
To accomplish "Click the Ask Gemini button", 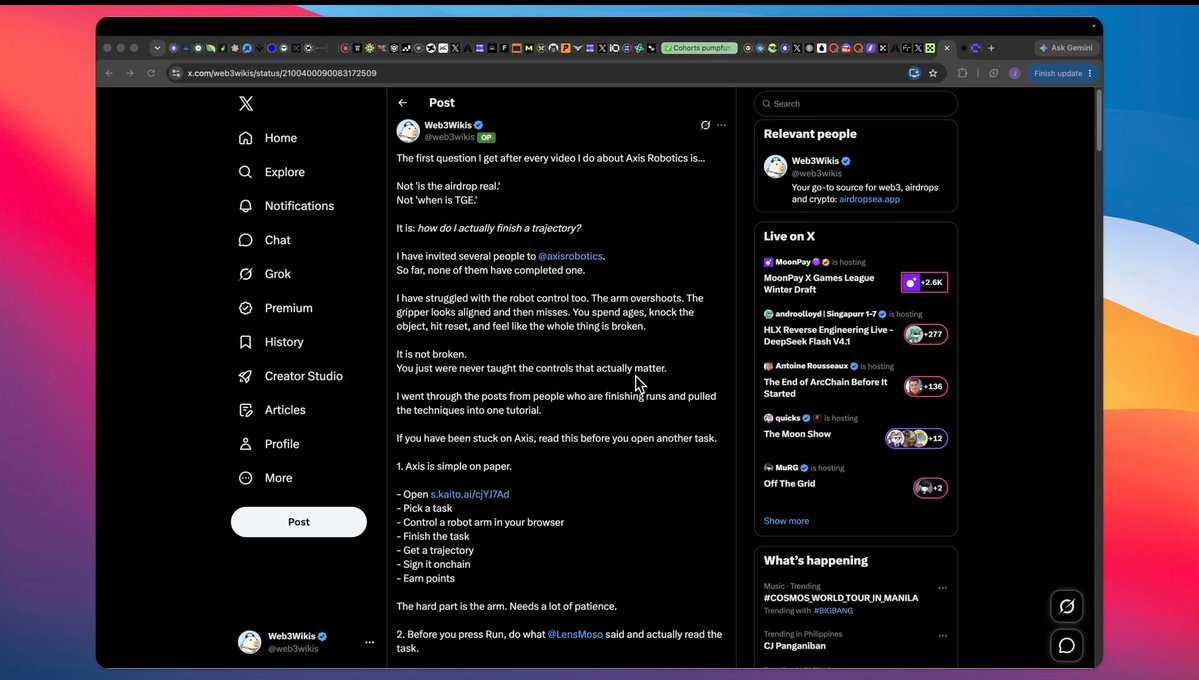I will (x=1066, y=47).
